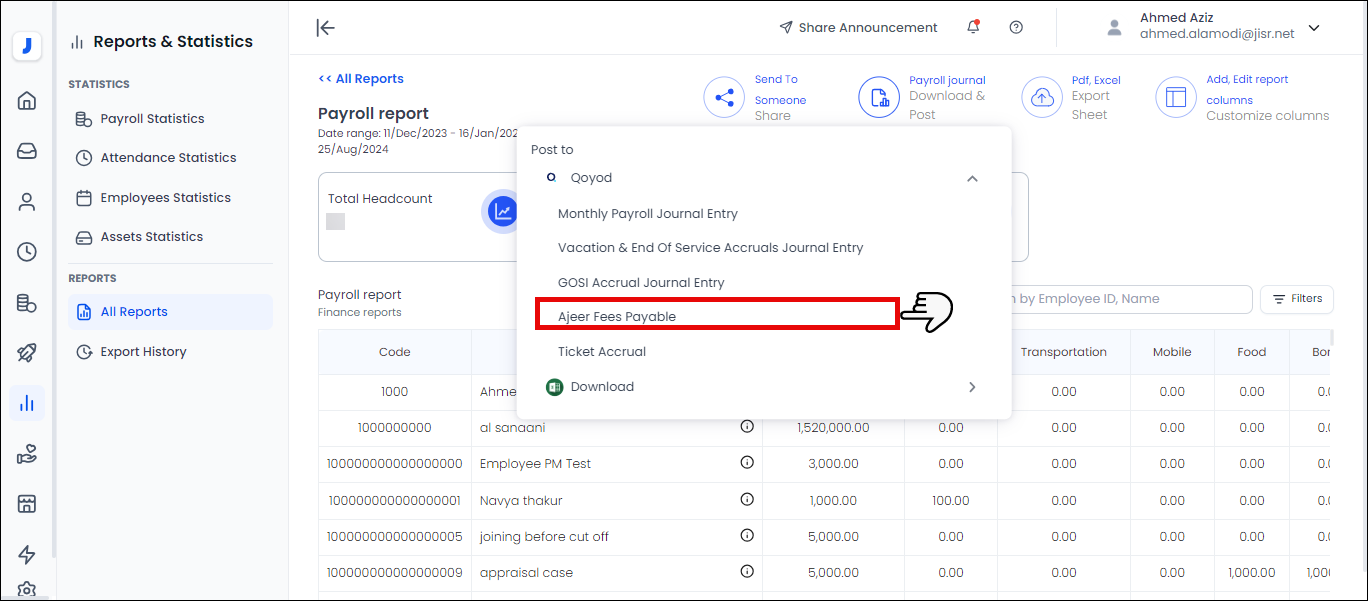Open the help question mark icon

click(1016, 28)
